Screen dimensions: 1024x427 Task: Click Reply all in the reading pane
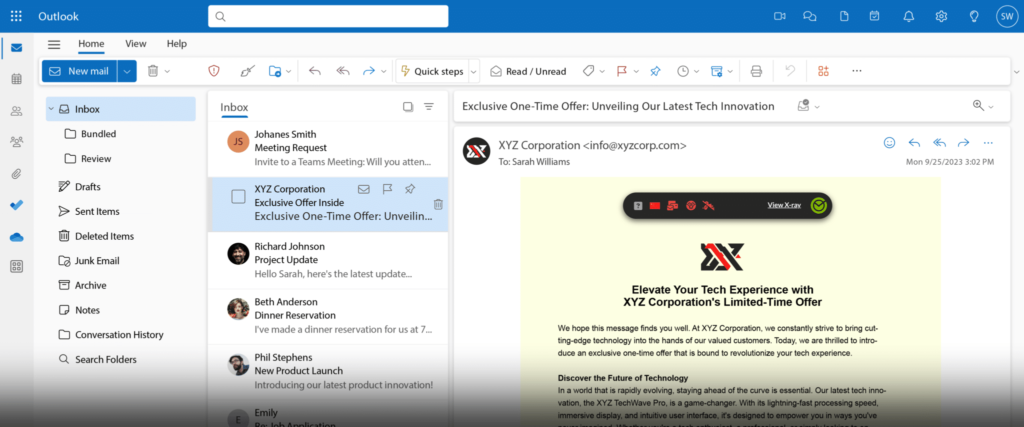[x=939, y=143]
